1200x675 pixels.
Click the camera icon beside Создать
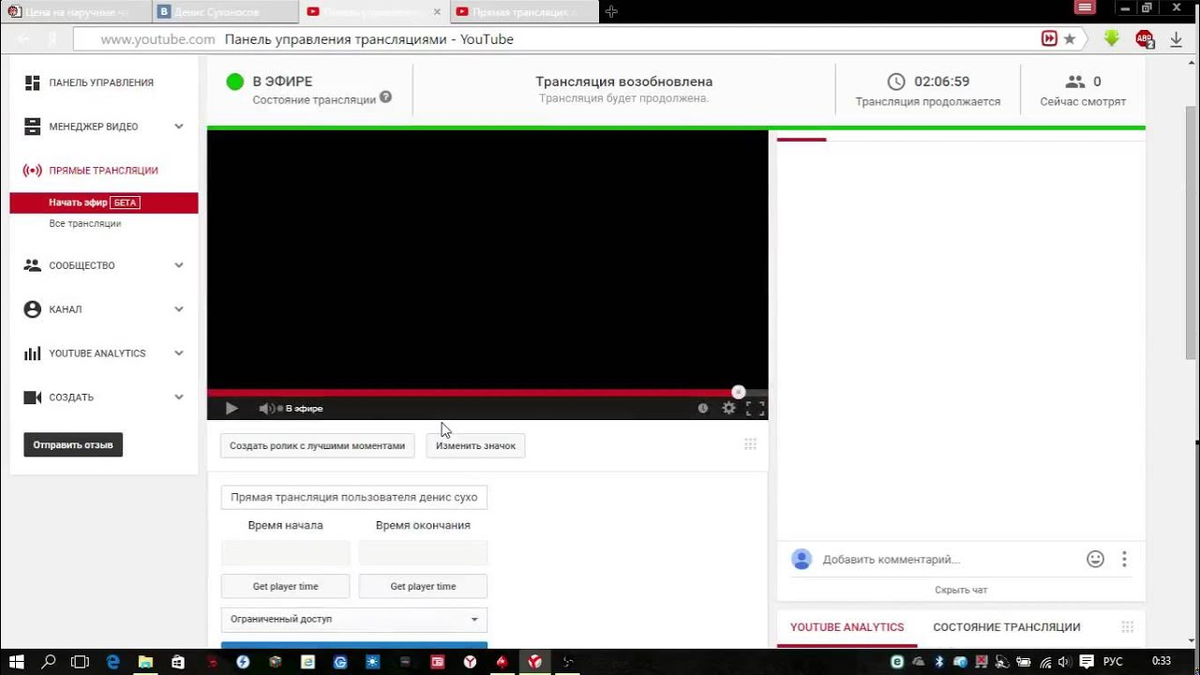coord(32,398)
